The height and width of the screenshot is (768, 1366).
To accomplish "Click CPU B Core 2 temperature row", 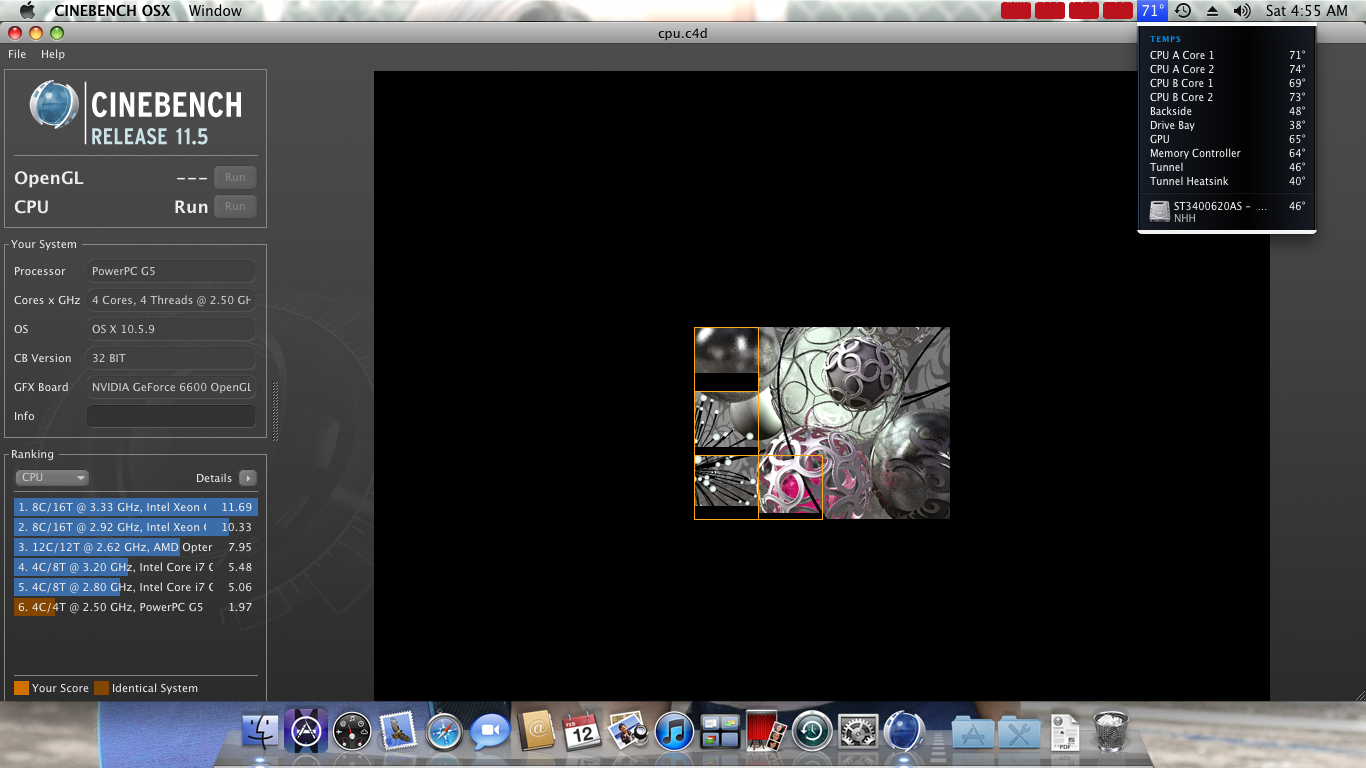I will [1227, 97].
